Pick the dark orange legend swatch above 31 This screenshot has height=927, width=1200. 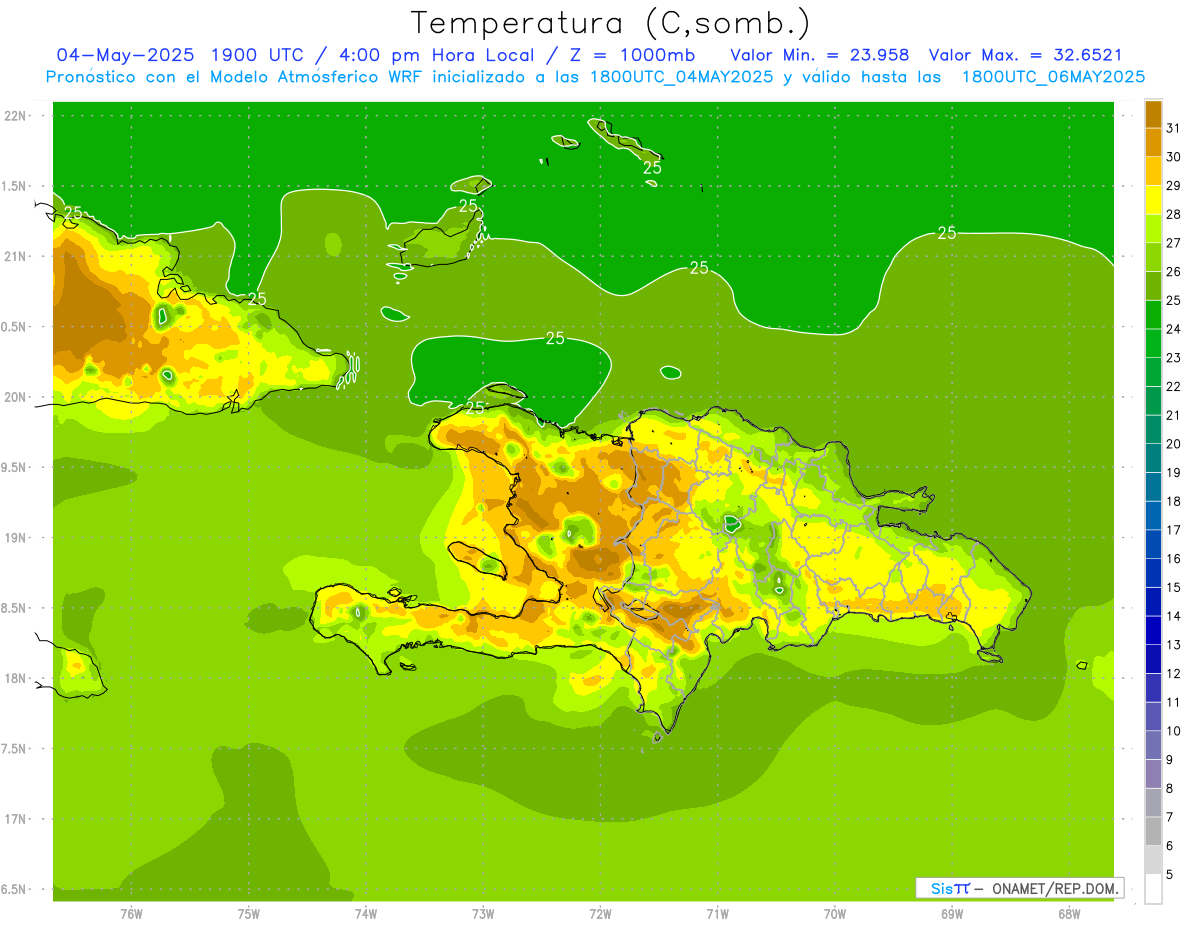pos(1153,113)
